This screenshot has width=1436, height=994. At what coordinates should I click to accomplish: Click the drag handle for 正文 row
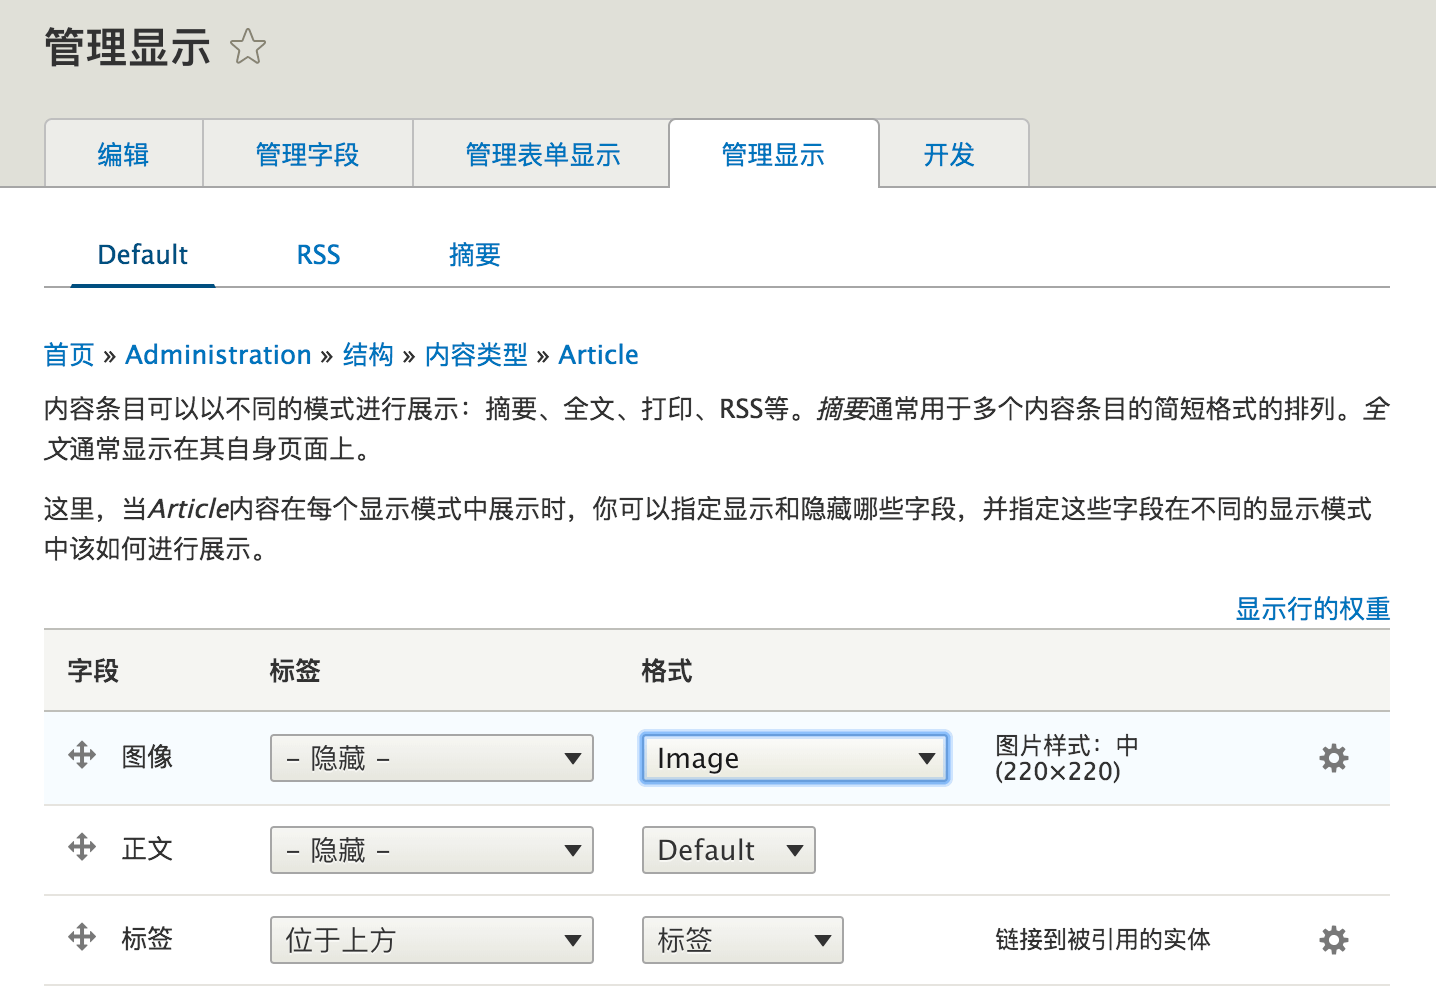coord(82,848)
